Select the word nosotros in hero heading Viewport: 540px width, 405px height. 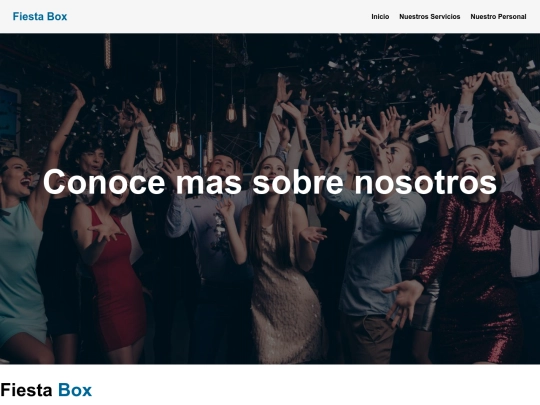point(425,182)
